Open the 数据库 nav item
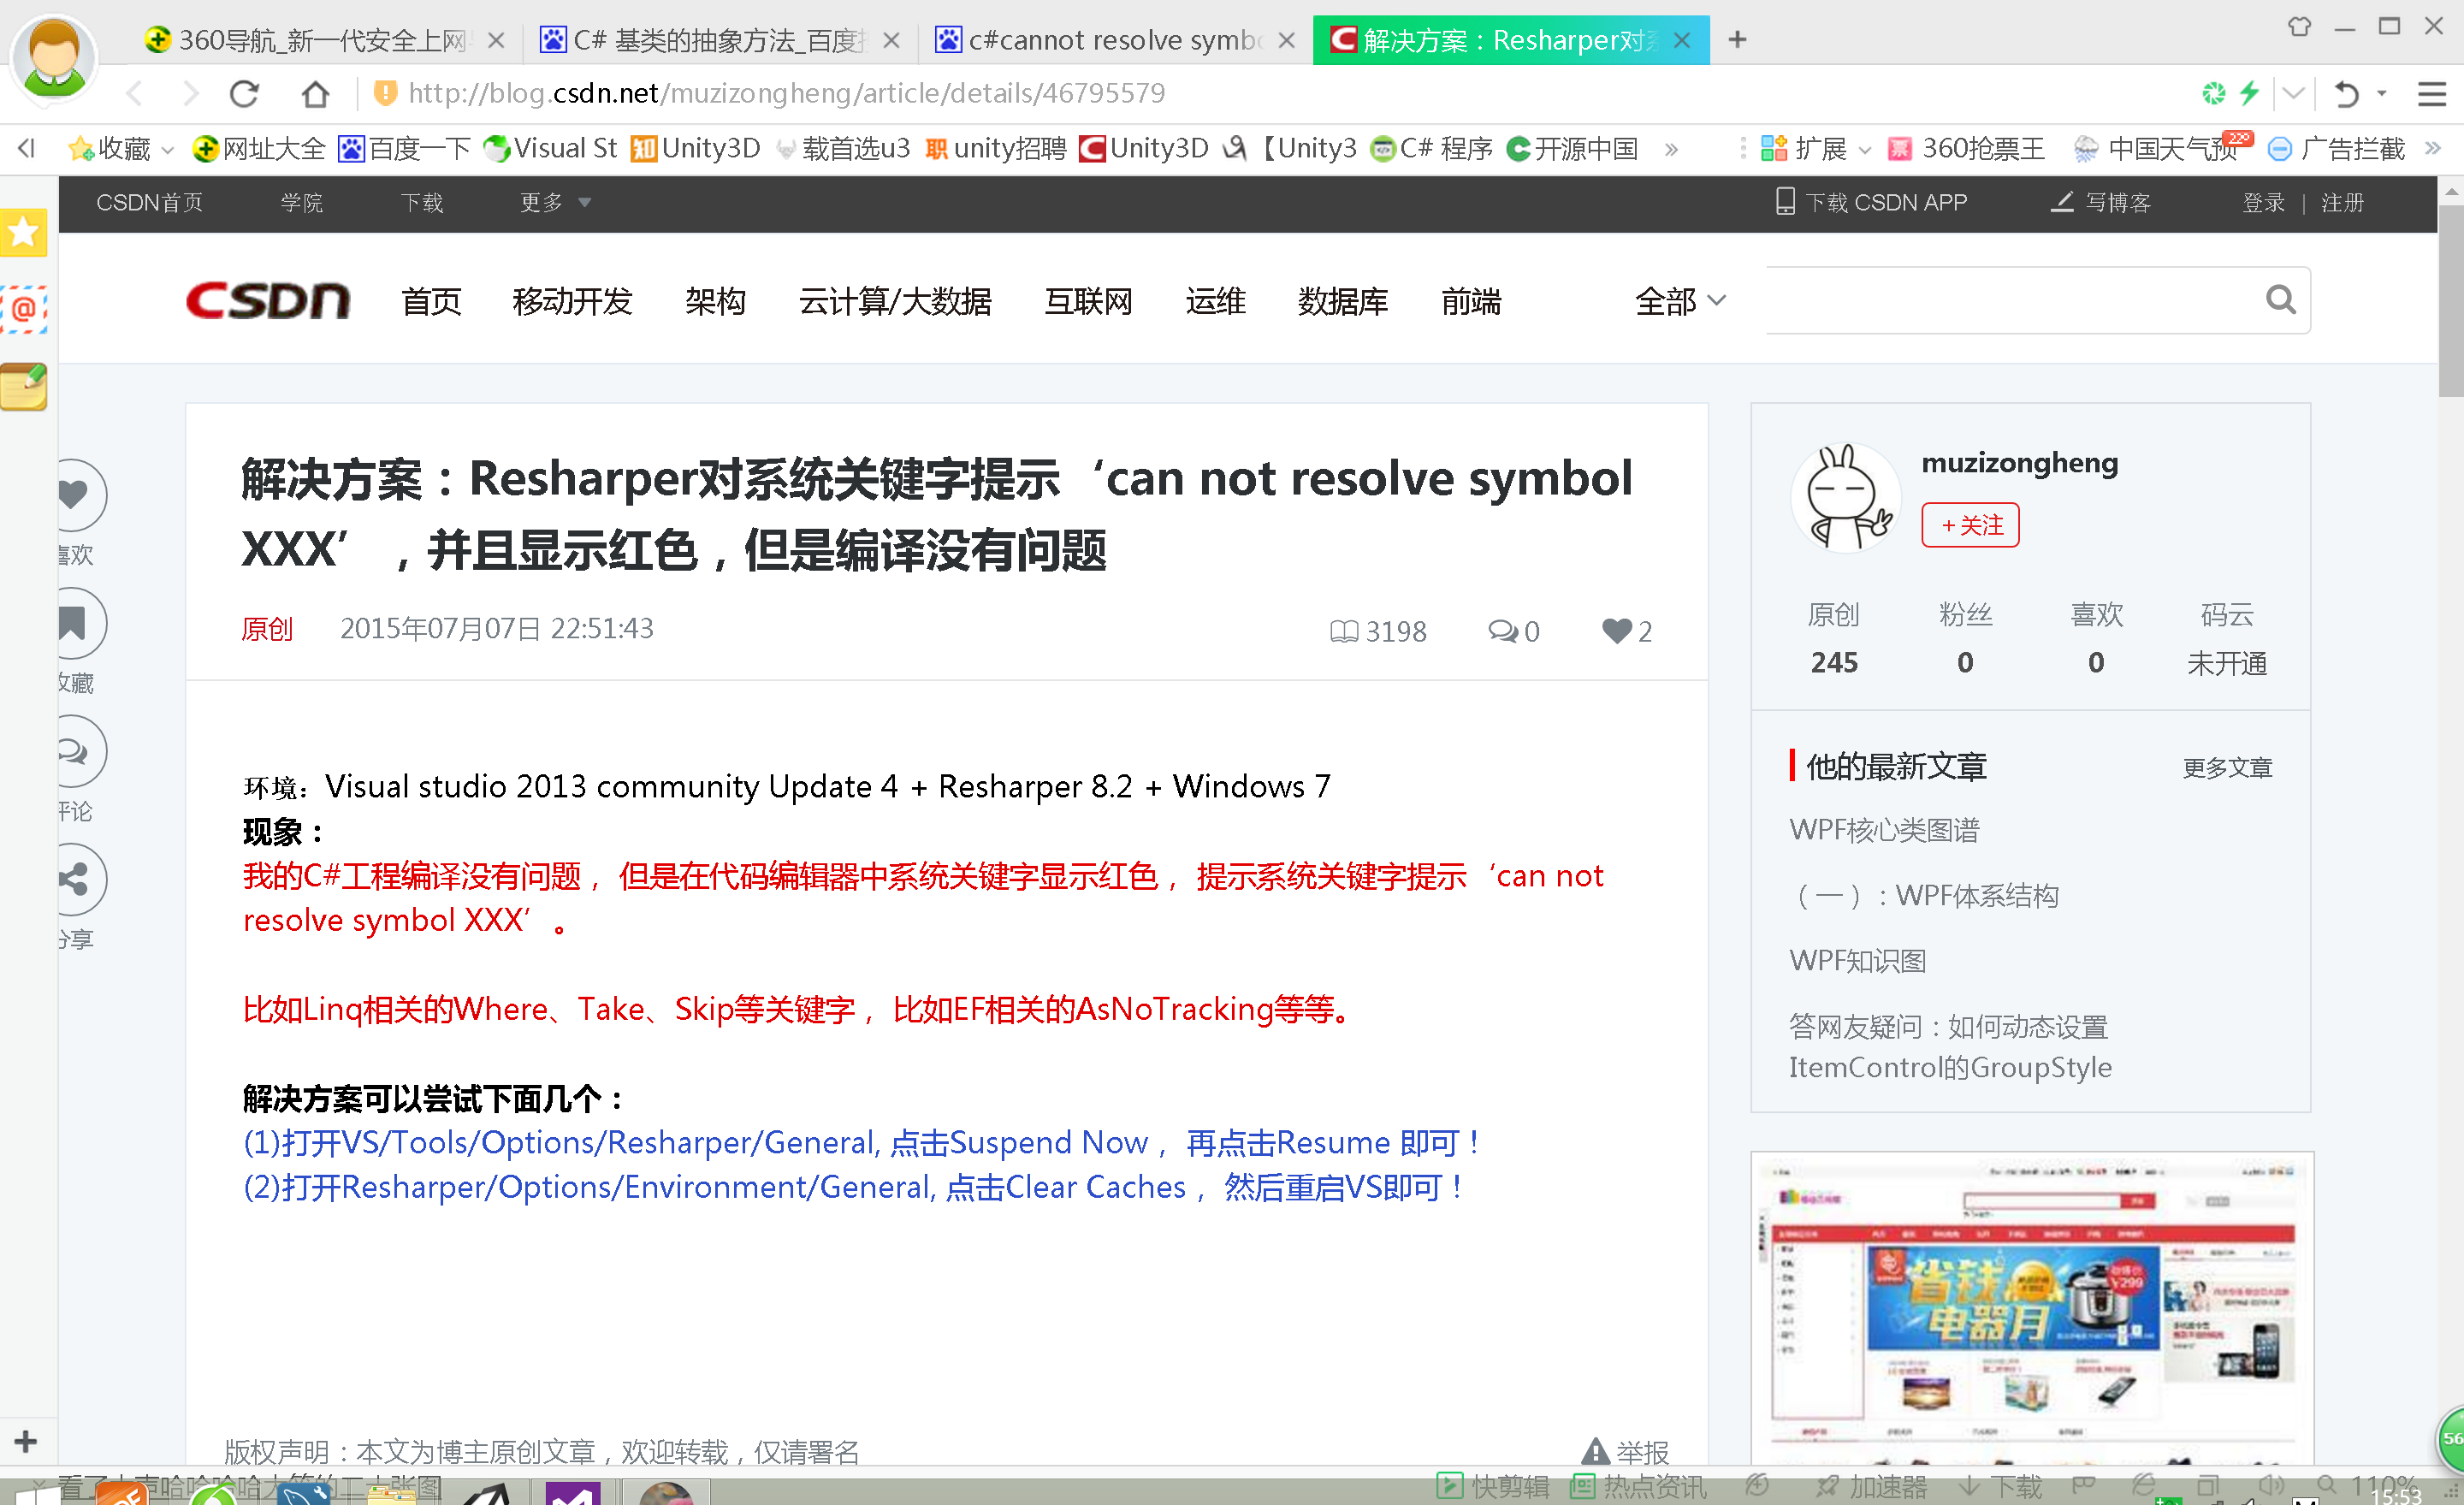The height and width of the screenshot is (1505, 2464). point(1343,301)
